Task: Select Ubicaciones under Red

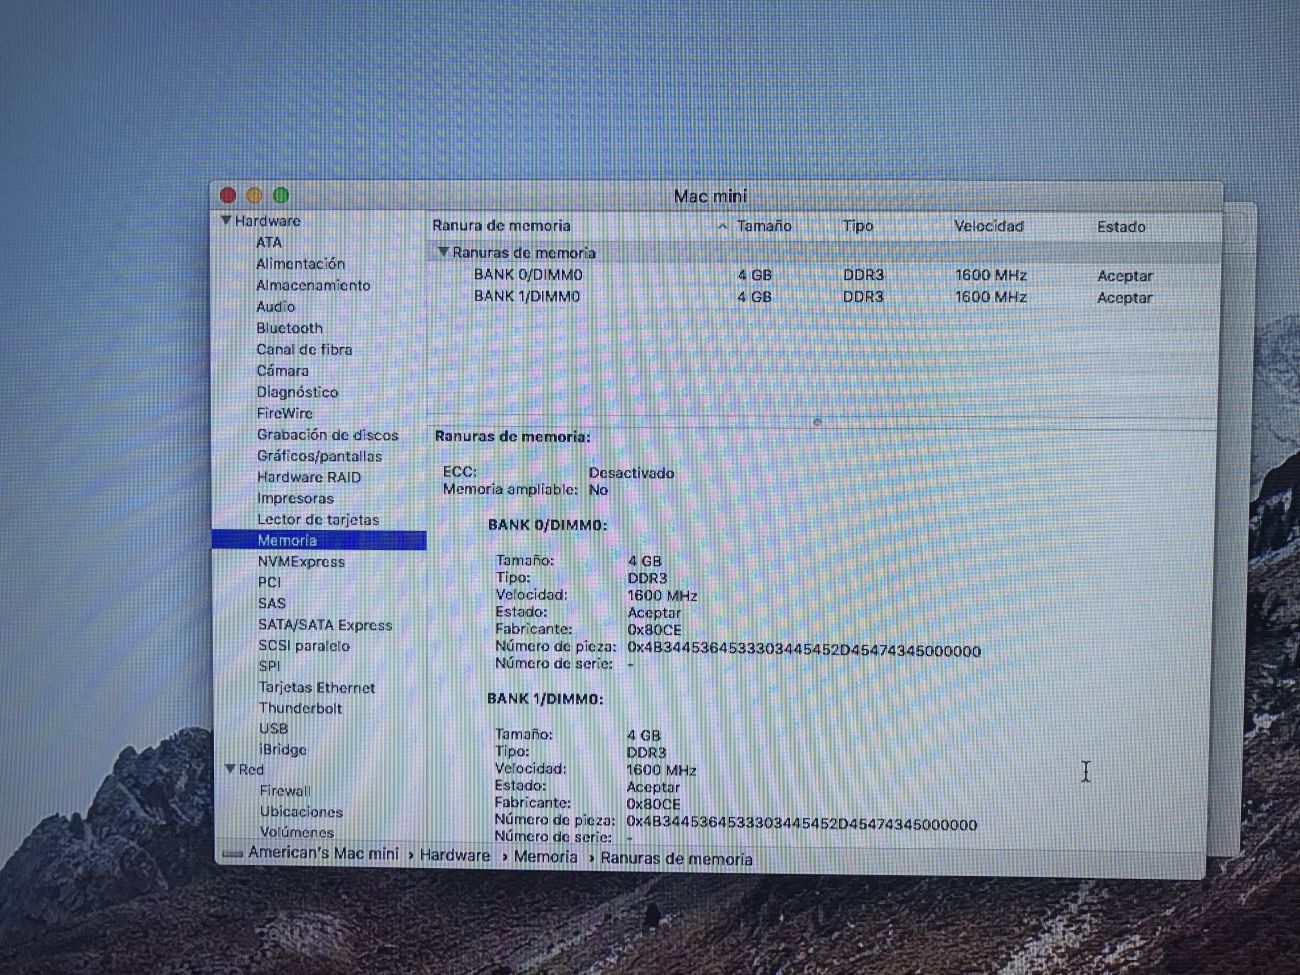Action: 301,812
